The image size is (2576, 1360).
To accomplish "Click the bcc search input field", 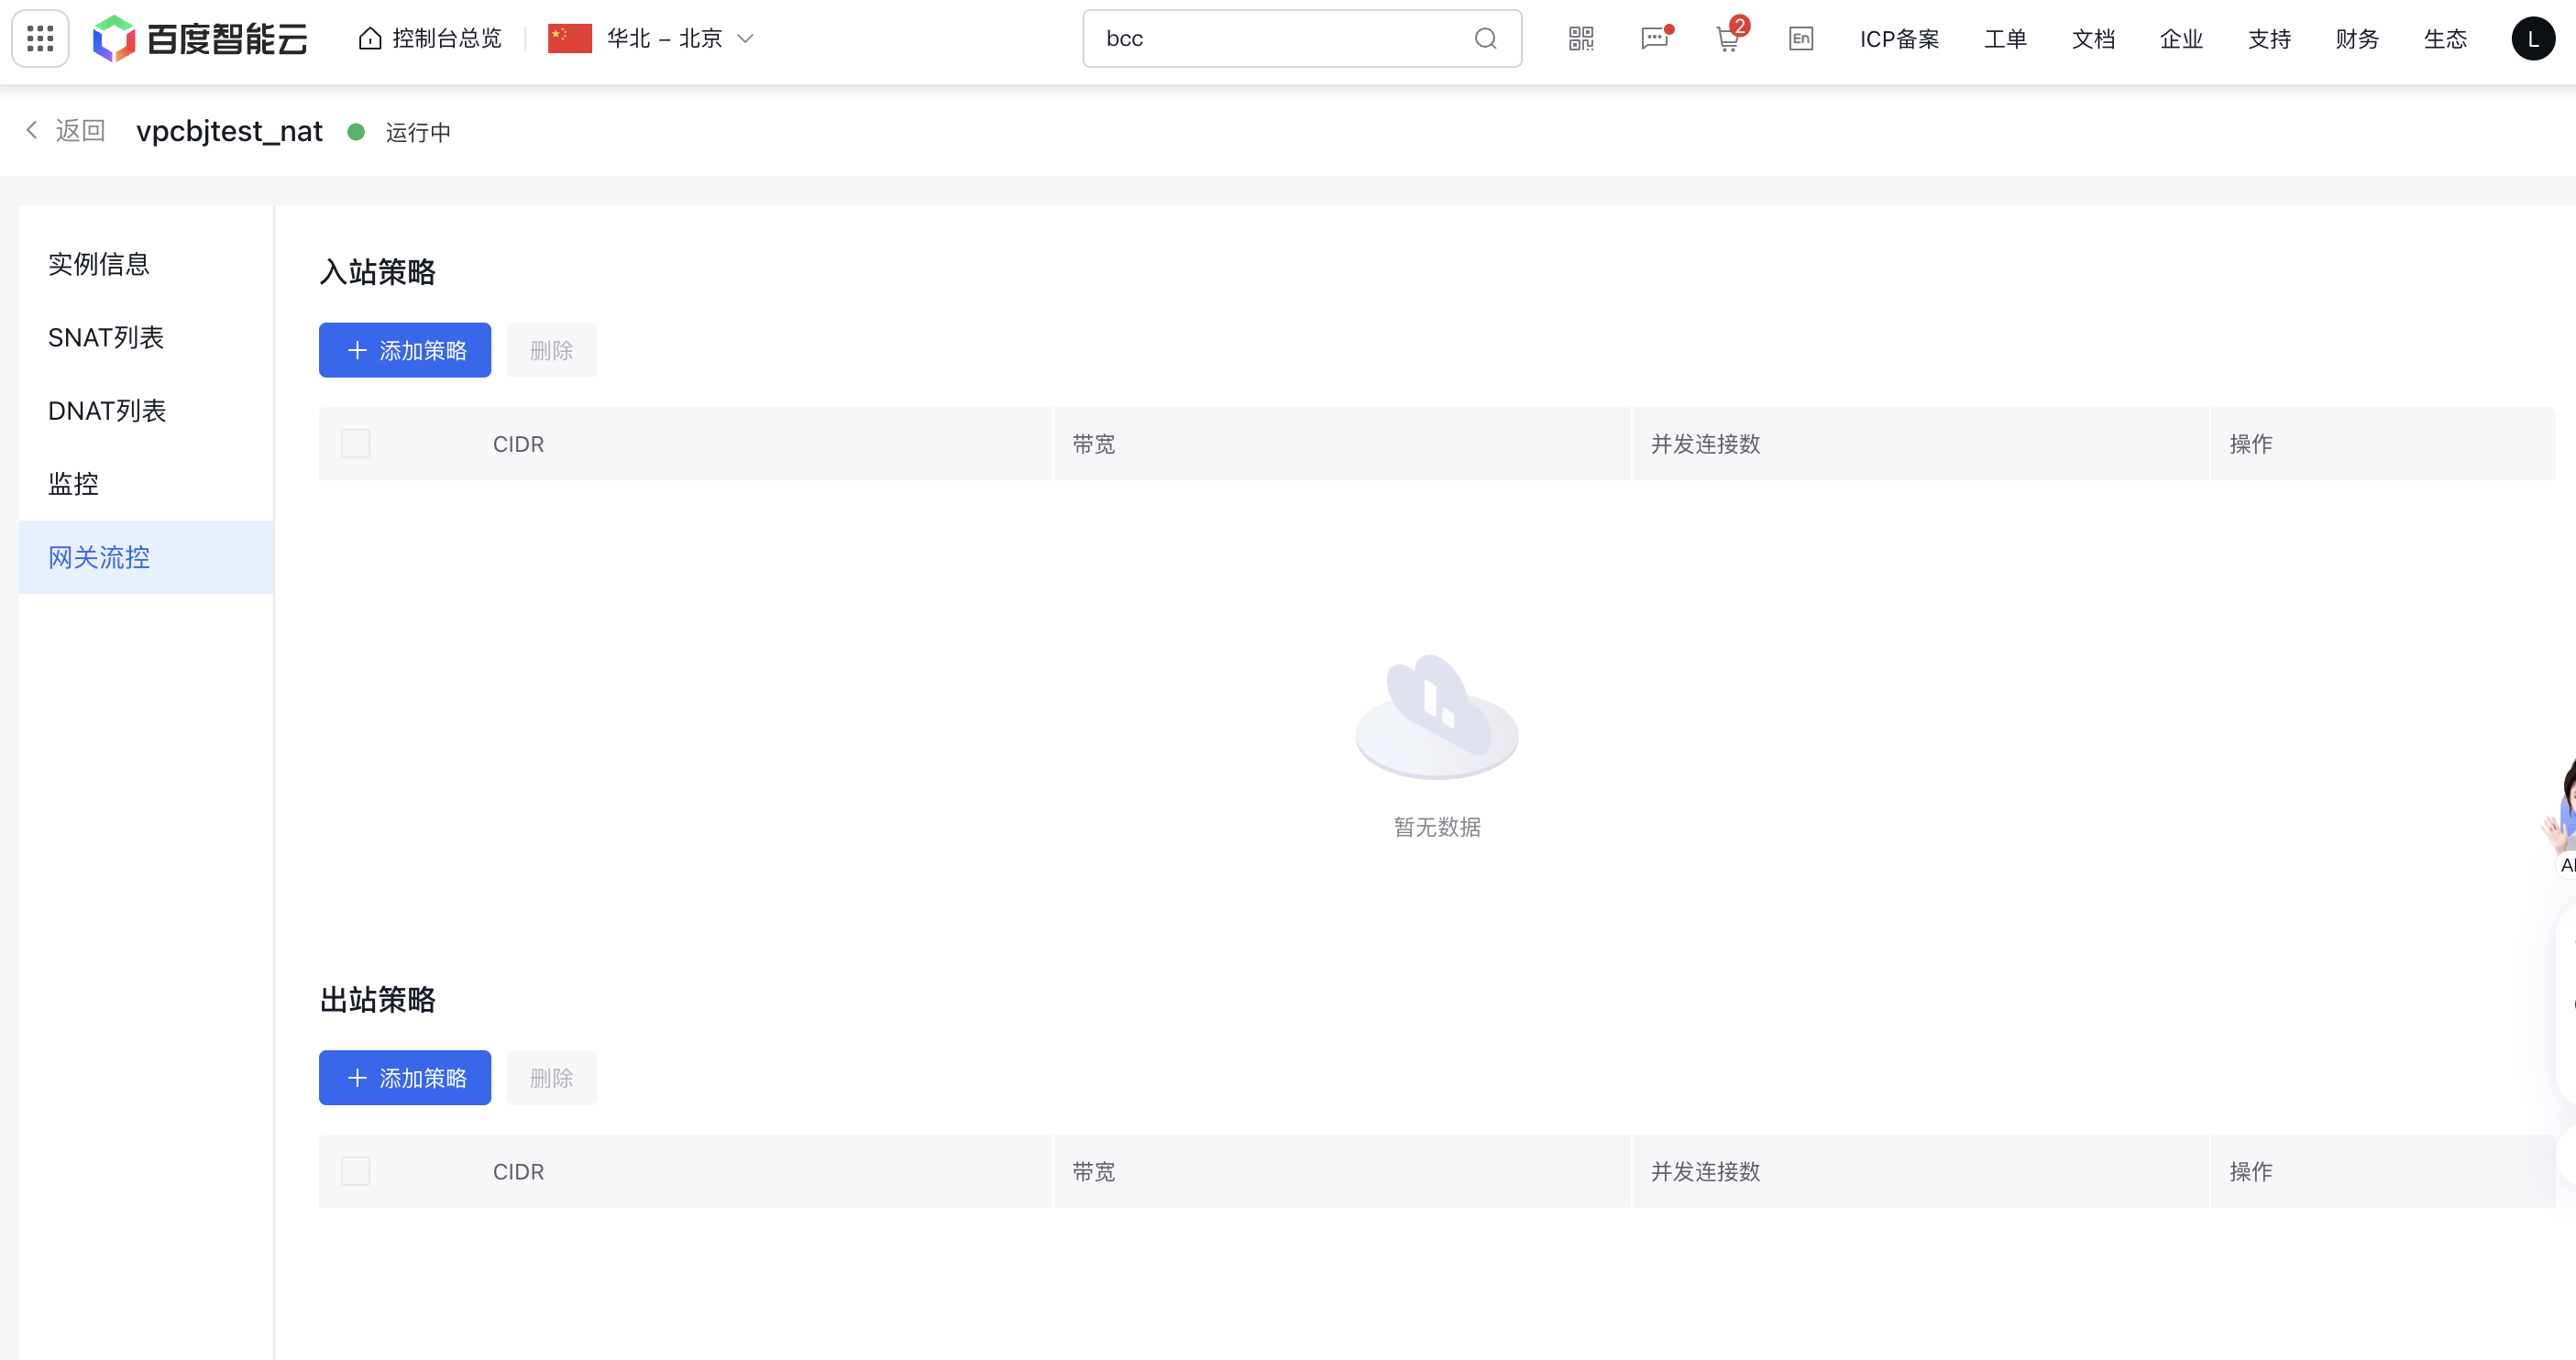I will (x=1280, y=38).
